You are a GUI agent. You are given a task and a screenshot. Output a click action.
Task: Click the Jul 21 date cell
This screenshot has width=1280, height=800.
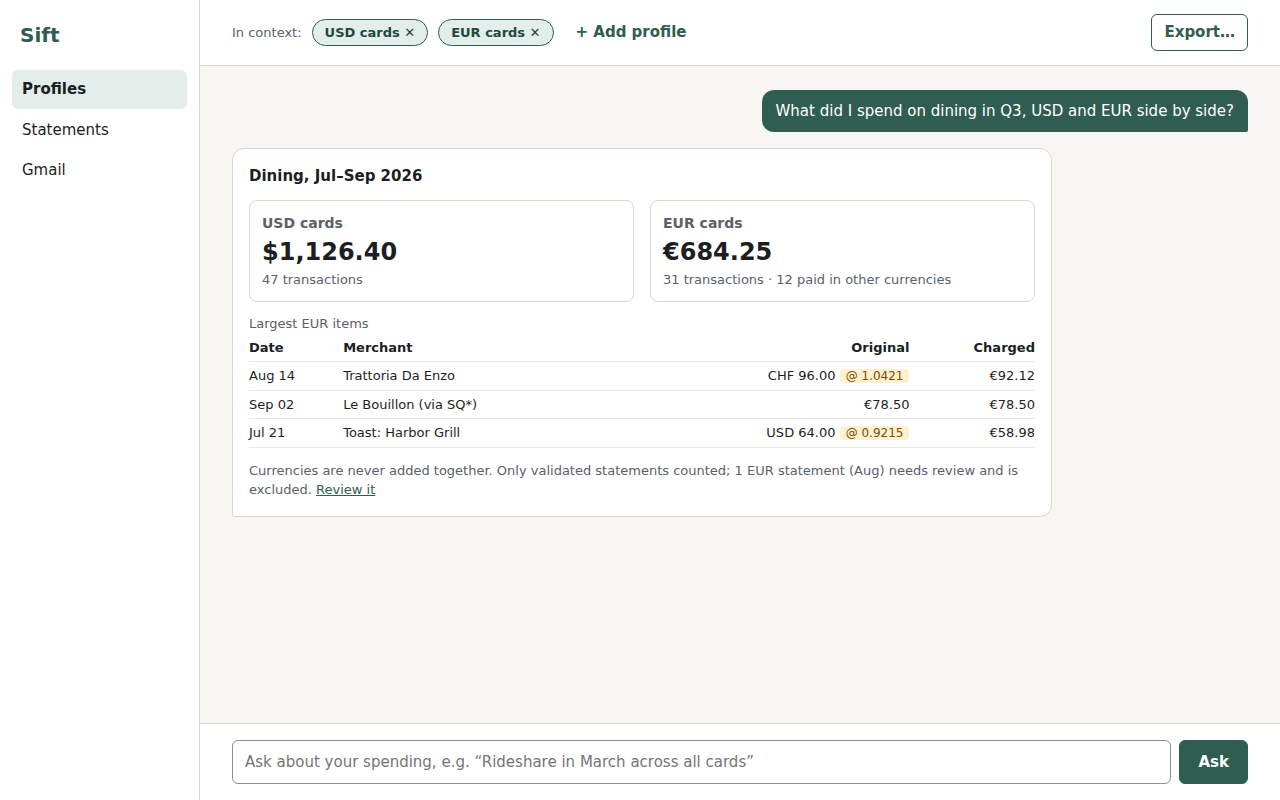[267, 433]
